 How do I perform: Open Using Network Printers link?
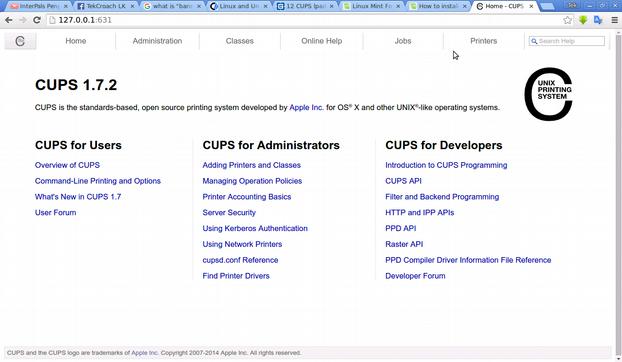[x=242, y=244]
